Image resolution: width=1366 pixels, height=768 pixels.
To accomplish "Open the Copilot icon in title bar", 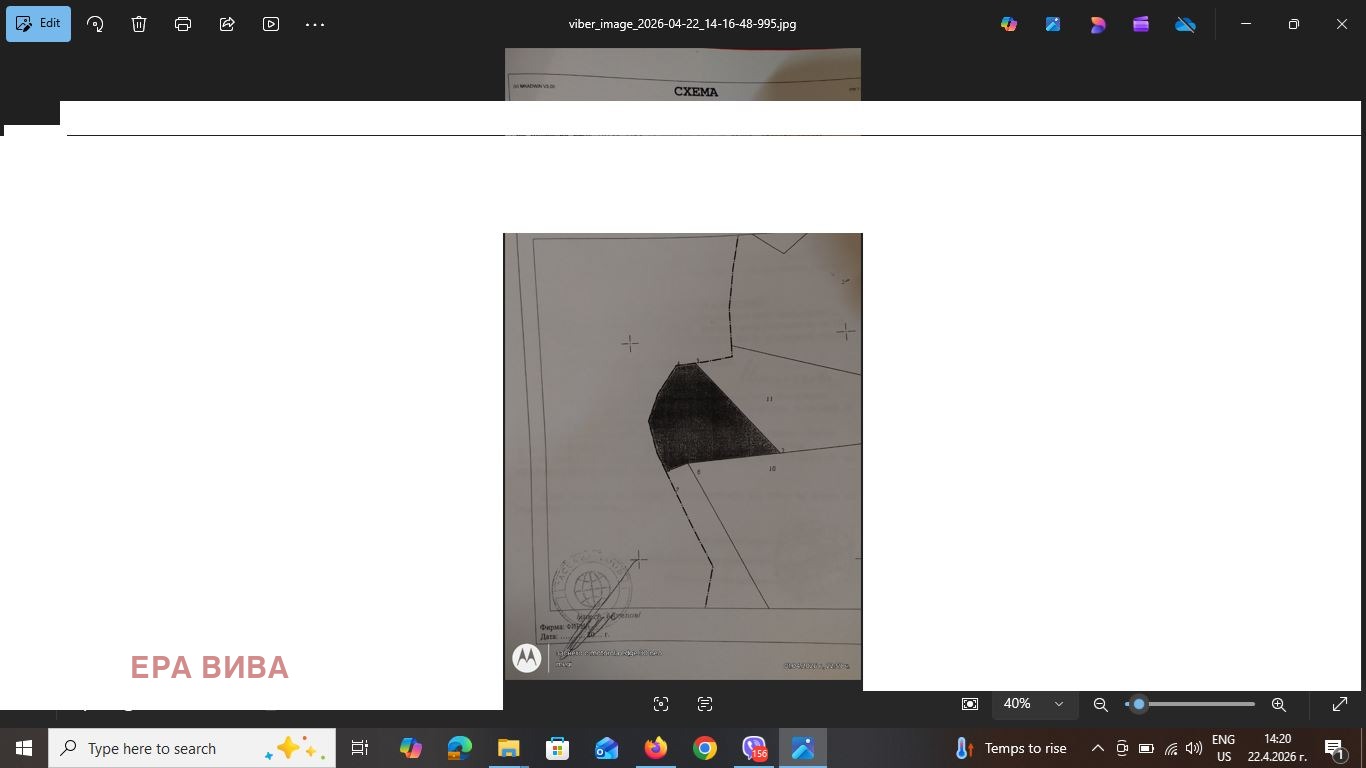I will pyautogui.click(x=1009, y=24).
